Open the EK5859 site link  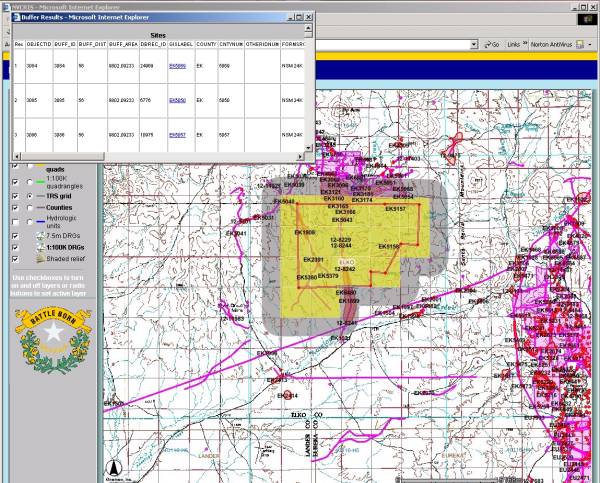click(177, 66)
